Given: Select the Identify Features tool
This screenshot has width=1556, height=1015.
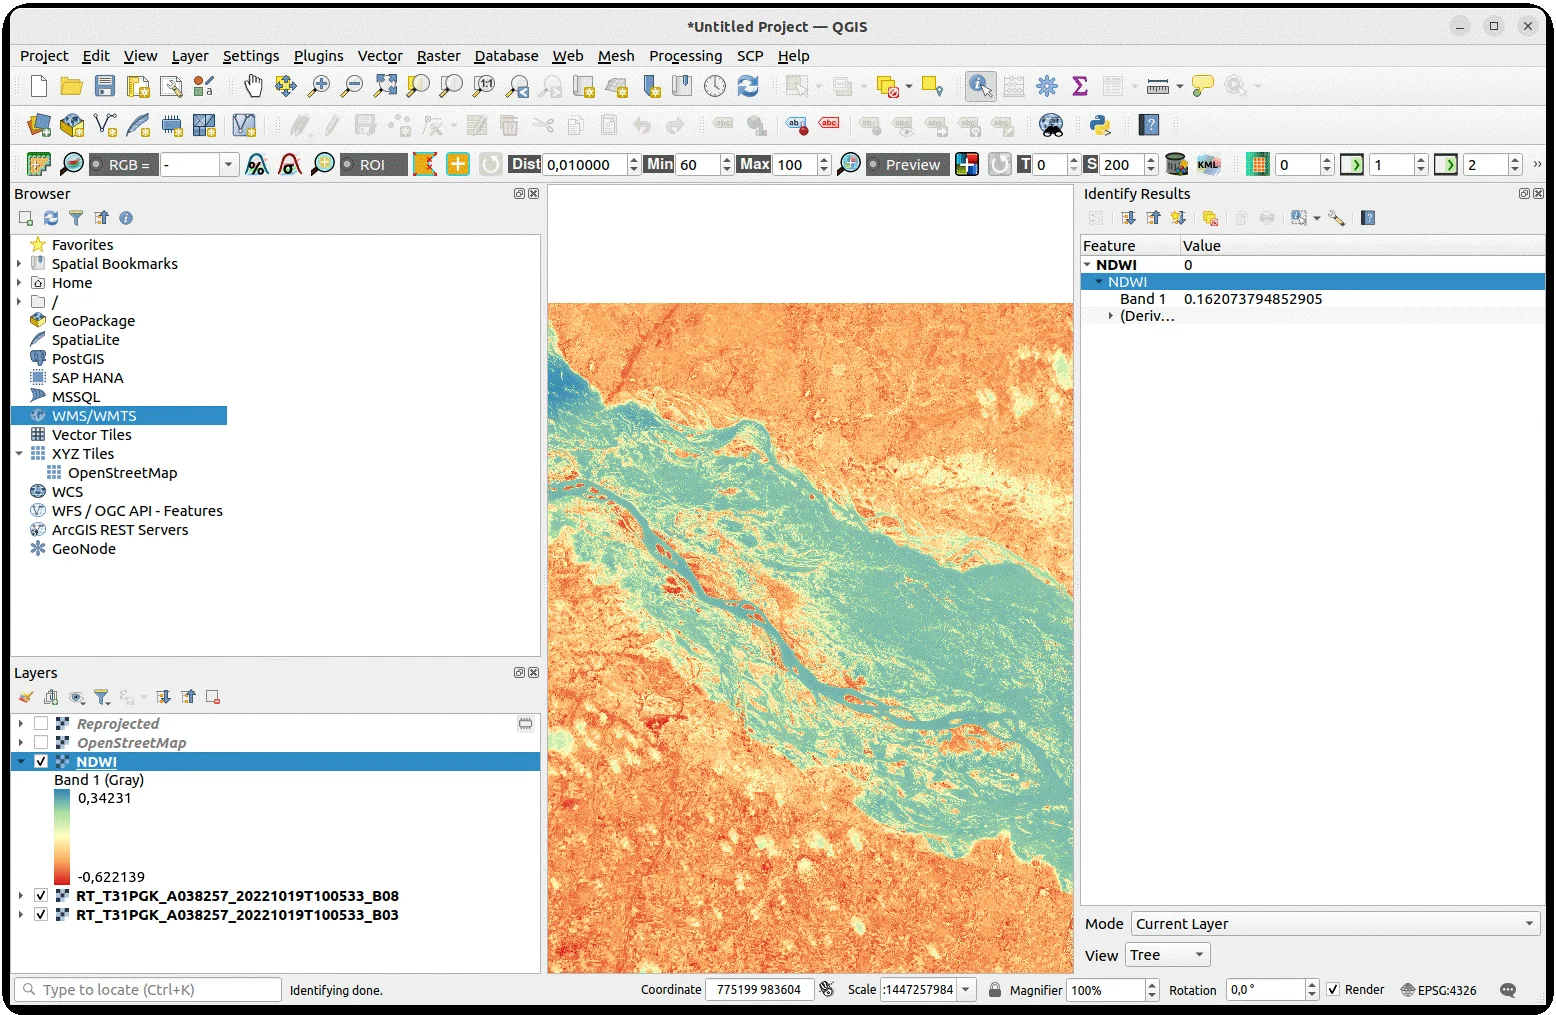Looking at the screenshot, I should coord(980,86).
